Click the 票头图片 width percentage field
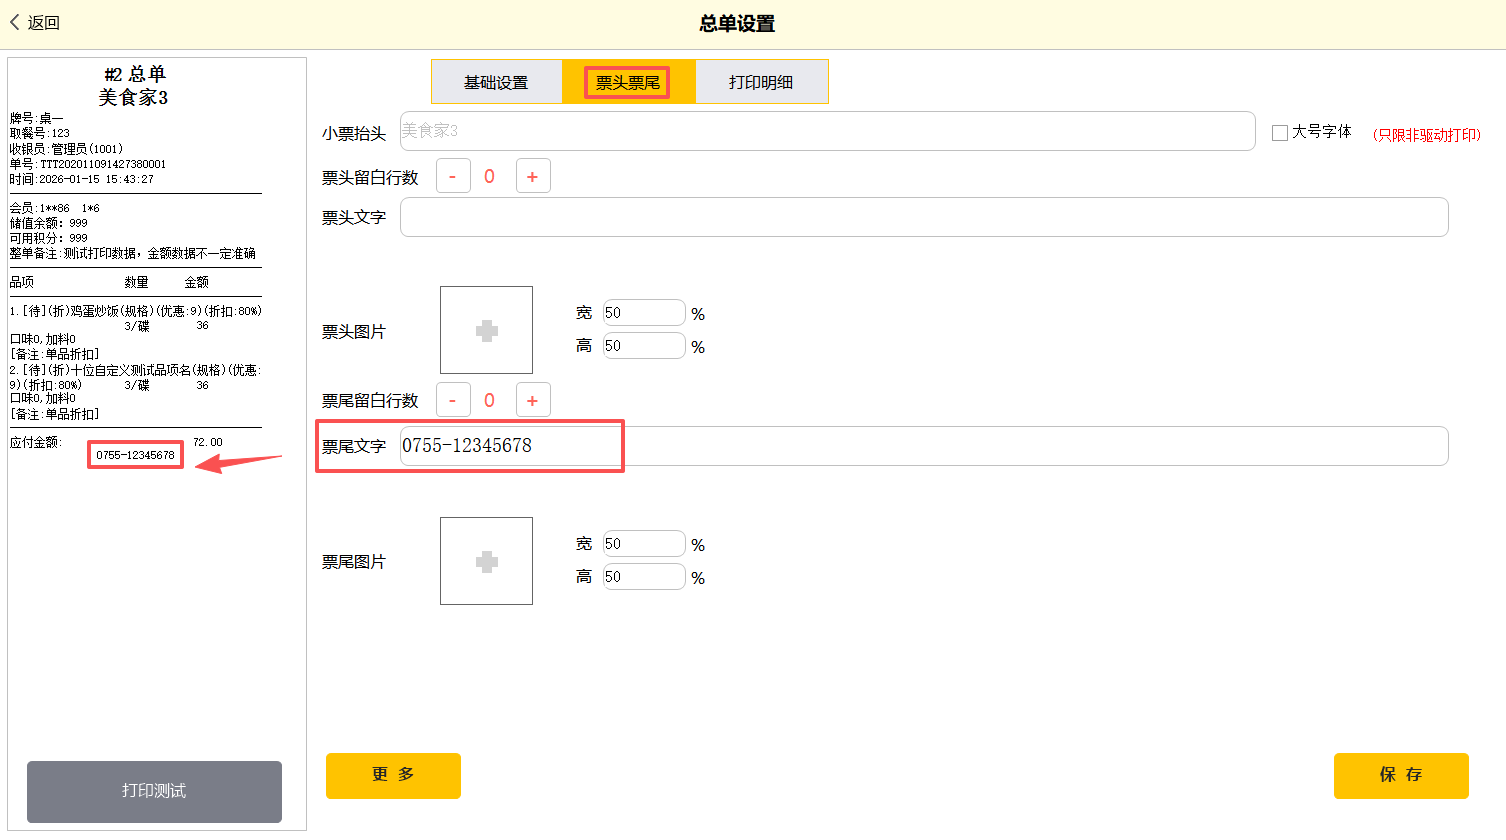 tap(643, 313)
